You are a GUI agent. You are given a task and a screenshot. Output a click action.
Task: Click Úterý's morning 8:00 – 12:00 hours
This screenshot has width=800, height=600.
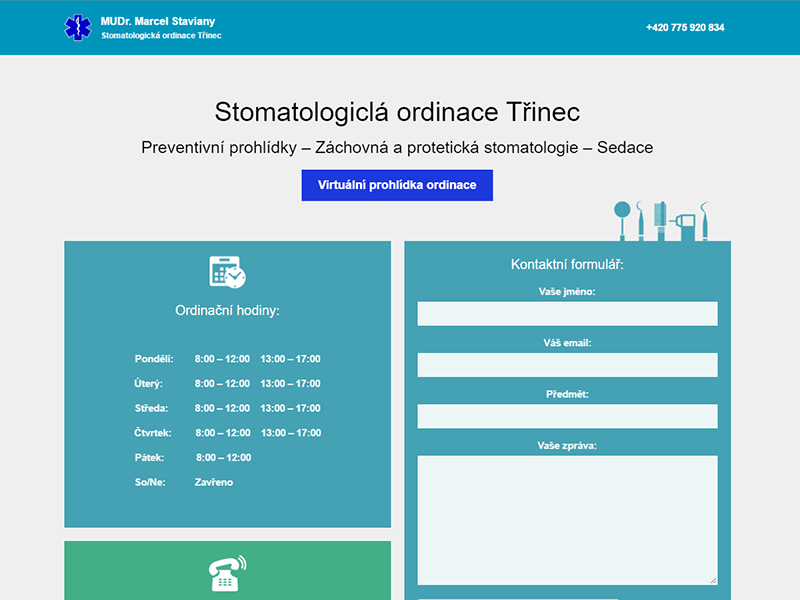222,383
